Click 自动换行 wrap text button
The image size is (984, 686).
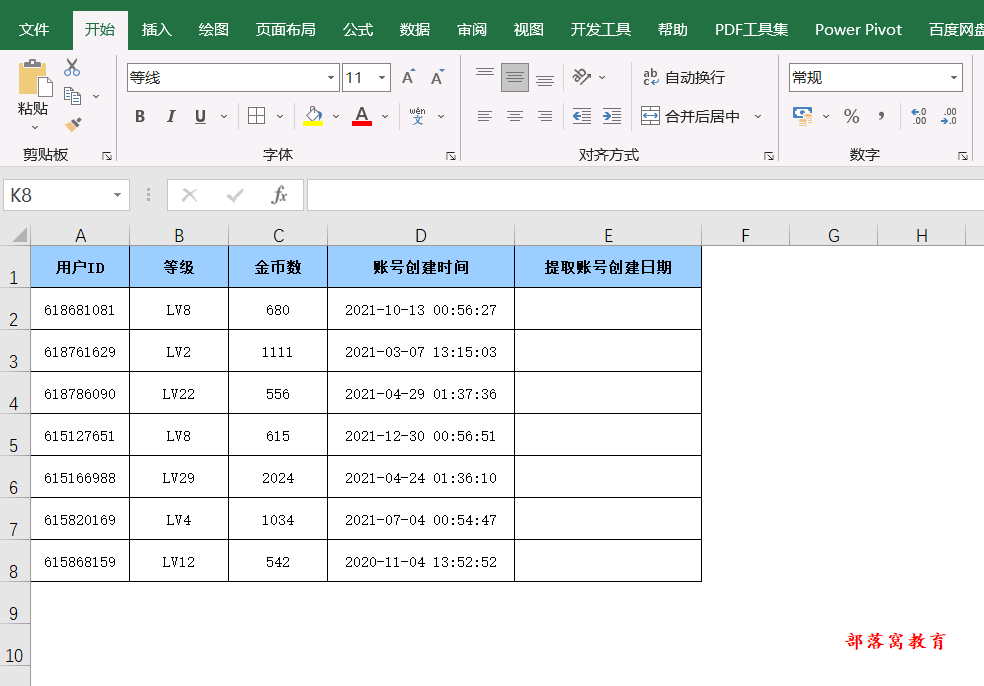(x=684, y=77)
